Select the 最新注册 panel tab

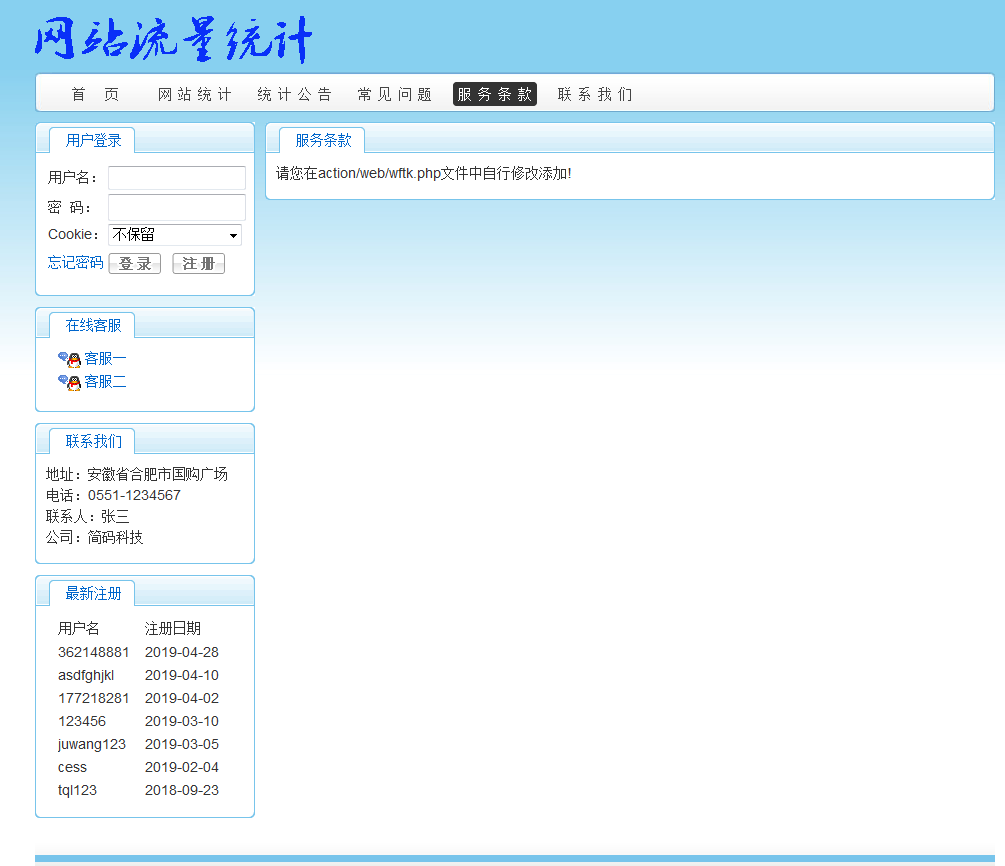(93, 593)
